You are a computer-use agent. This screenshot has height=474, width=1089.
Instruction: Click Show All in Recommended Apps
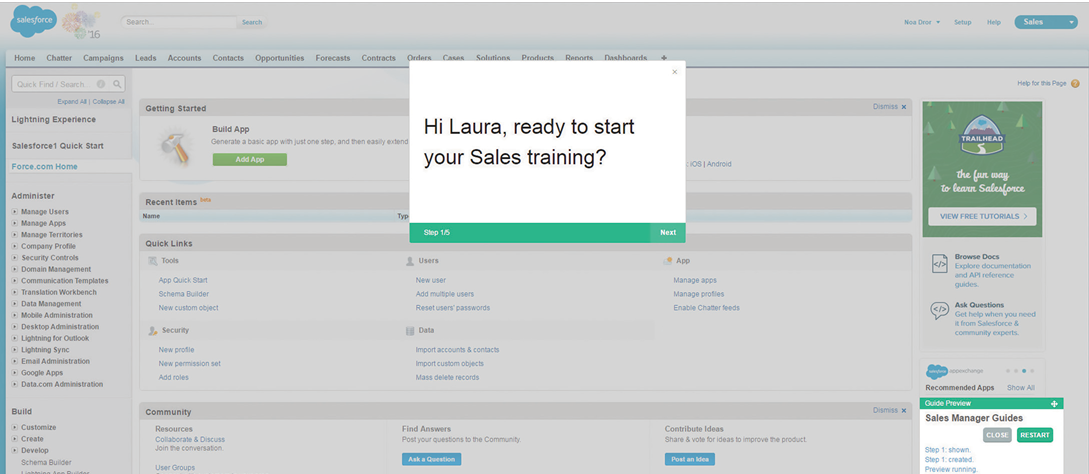pos(1020,388)
